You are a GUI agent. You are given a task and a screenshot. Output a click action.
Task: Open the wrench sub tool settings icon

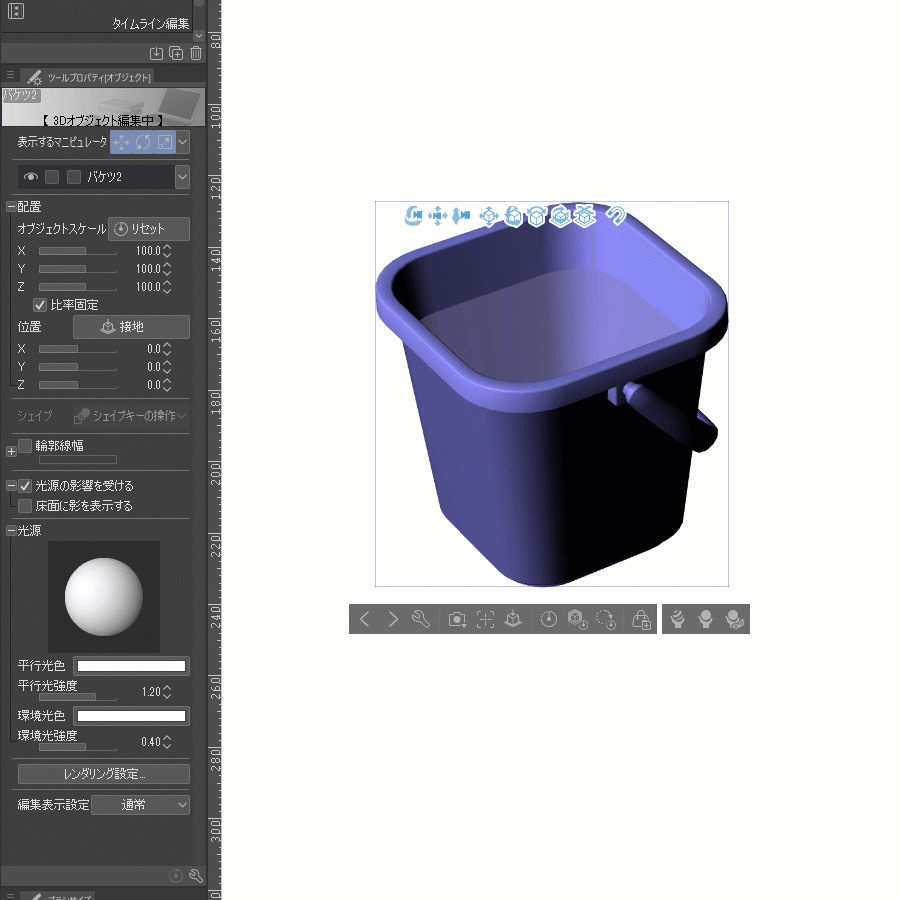click(x=420, y=619)
